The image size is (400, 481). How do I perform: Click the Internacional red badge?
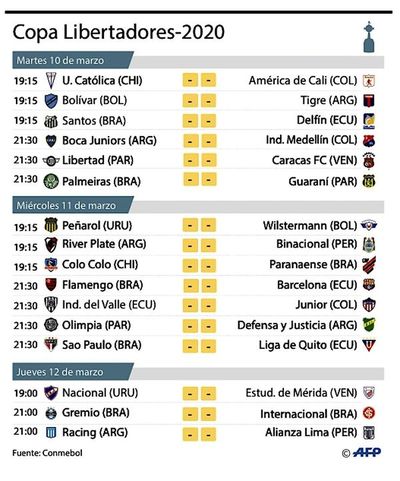pos(369,413)
